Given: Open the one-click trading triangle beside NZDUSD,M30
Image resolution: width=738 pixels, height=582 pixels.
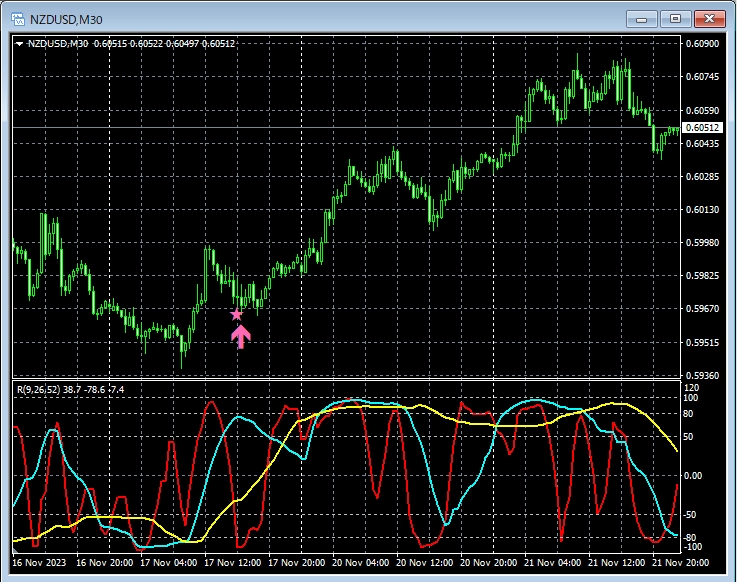Looking at the screenshot, I should (19, 43).
